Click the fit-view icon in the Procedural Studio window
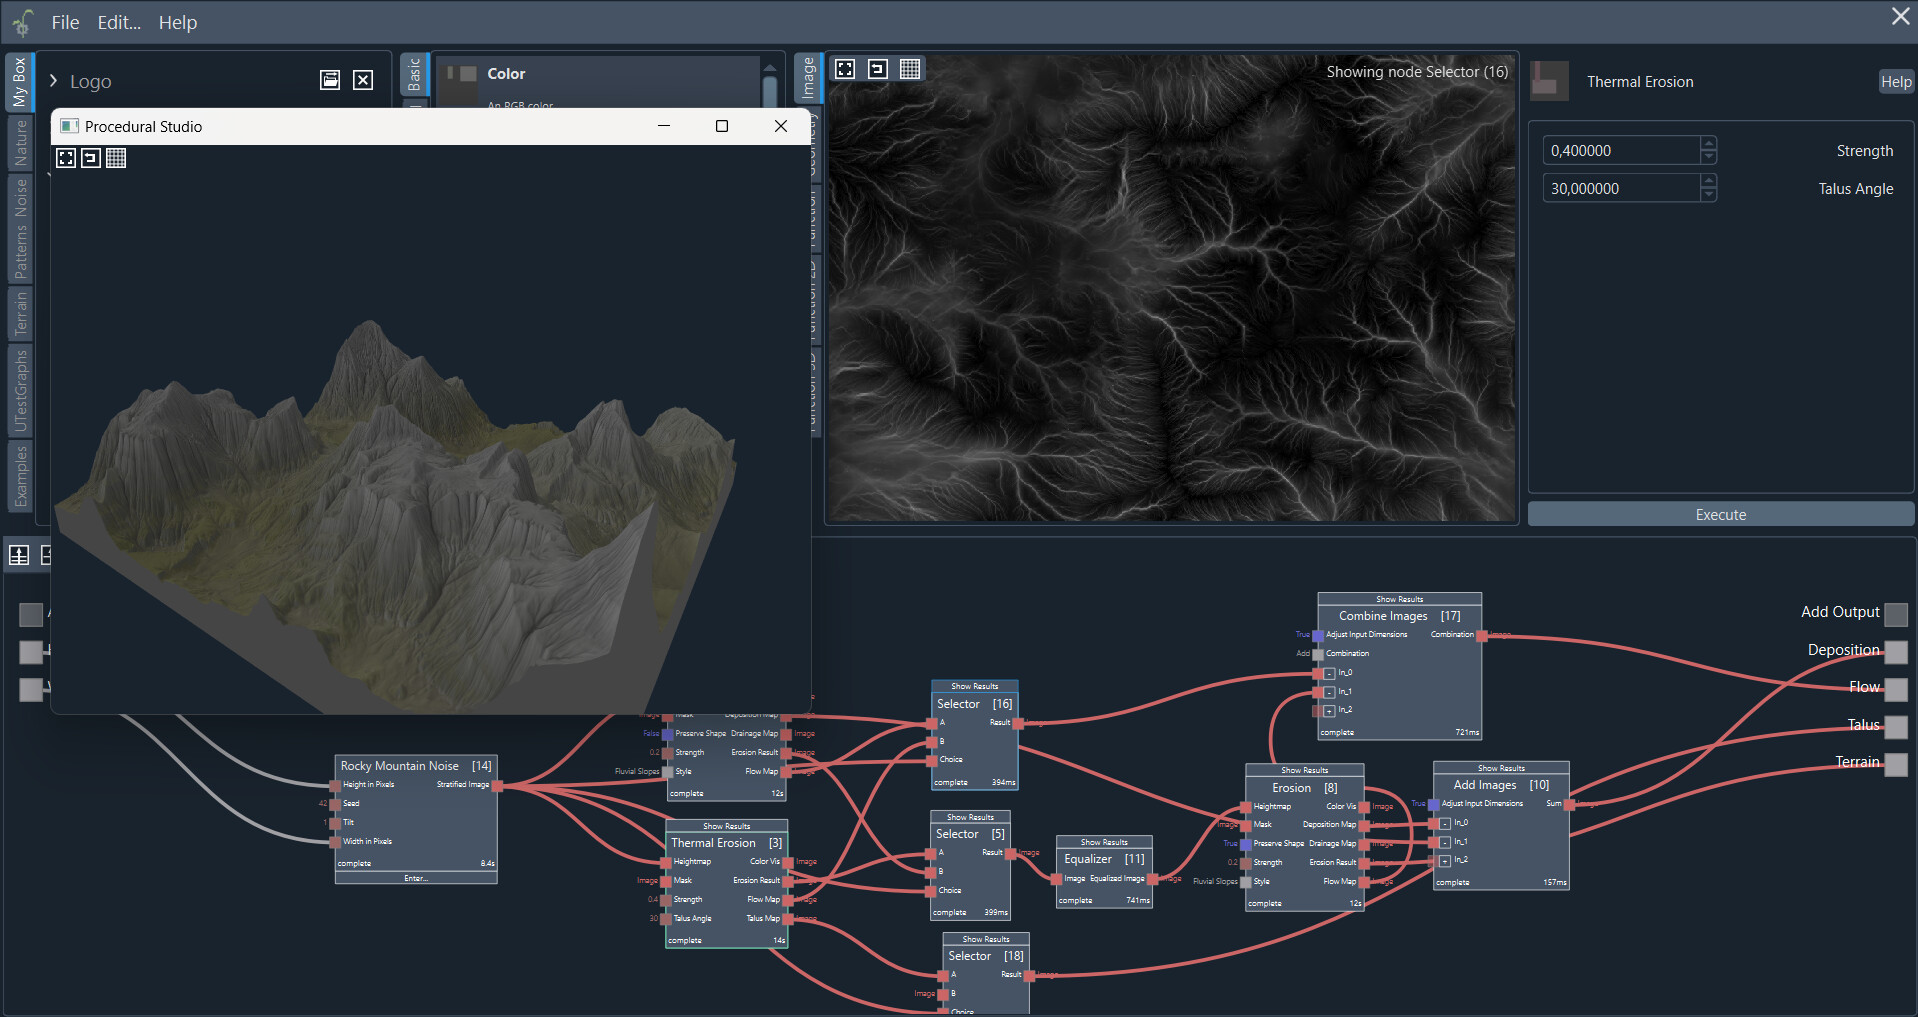Viewport: 1918px width, 1017px height. pos(65,158)
